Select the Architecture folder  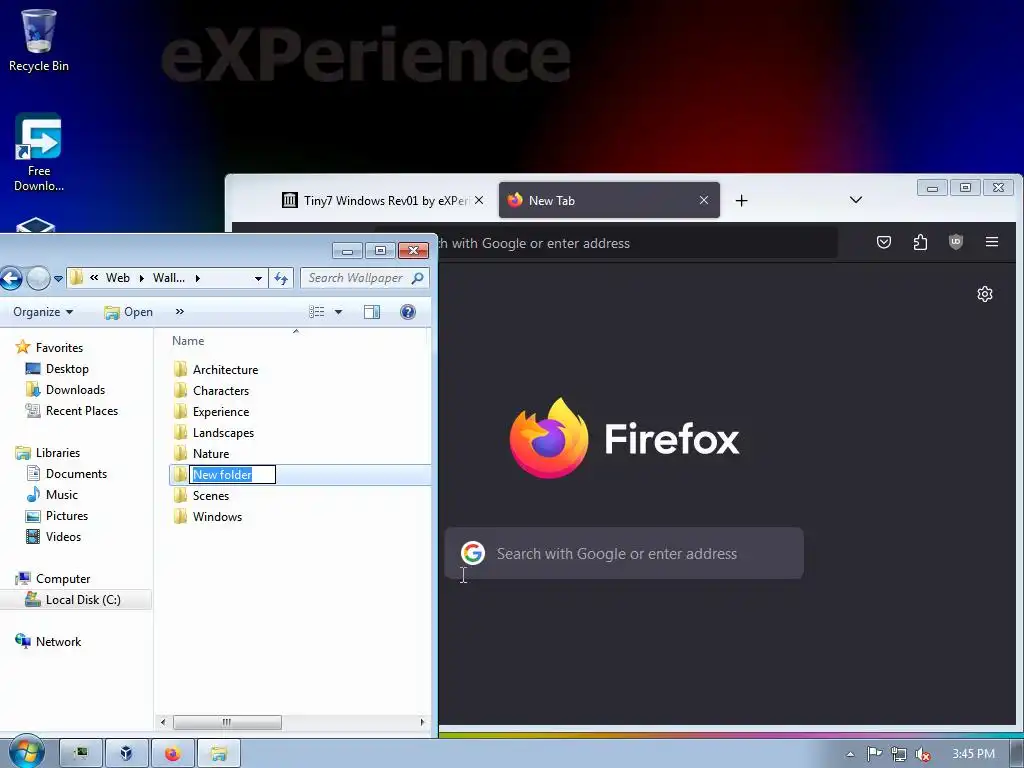click(225, 370)
